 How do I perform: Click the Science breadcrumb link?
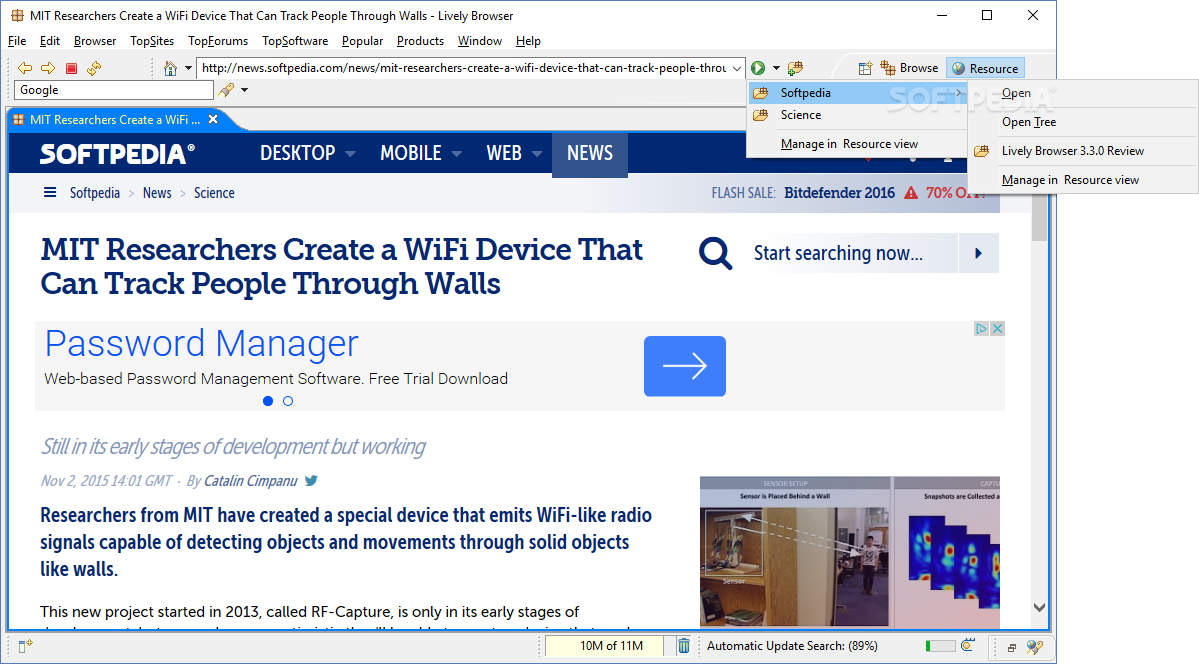(214, 193)
